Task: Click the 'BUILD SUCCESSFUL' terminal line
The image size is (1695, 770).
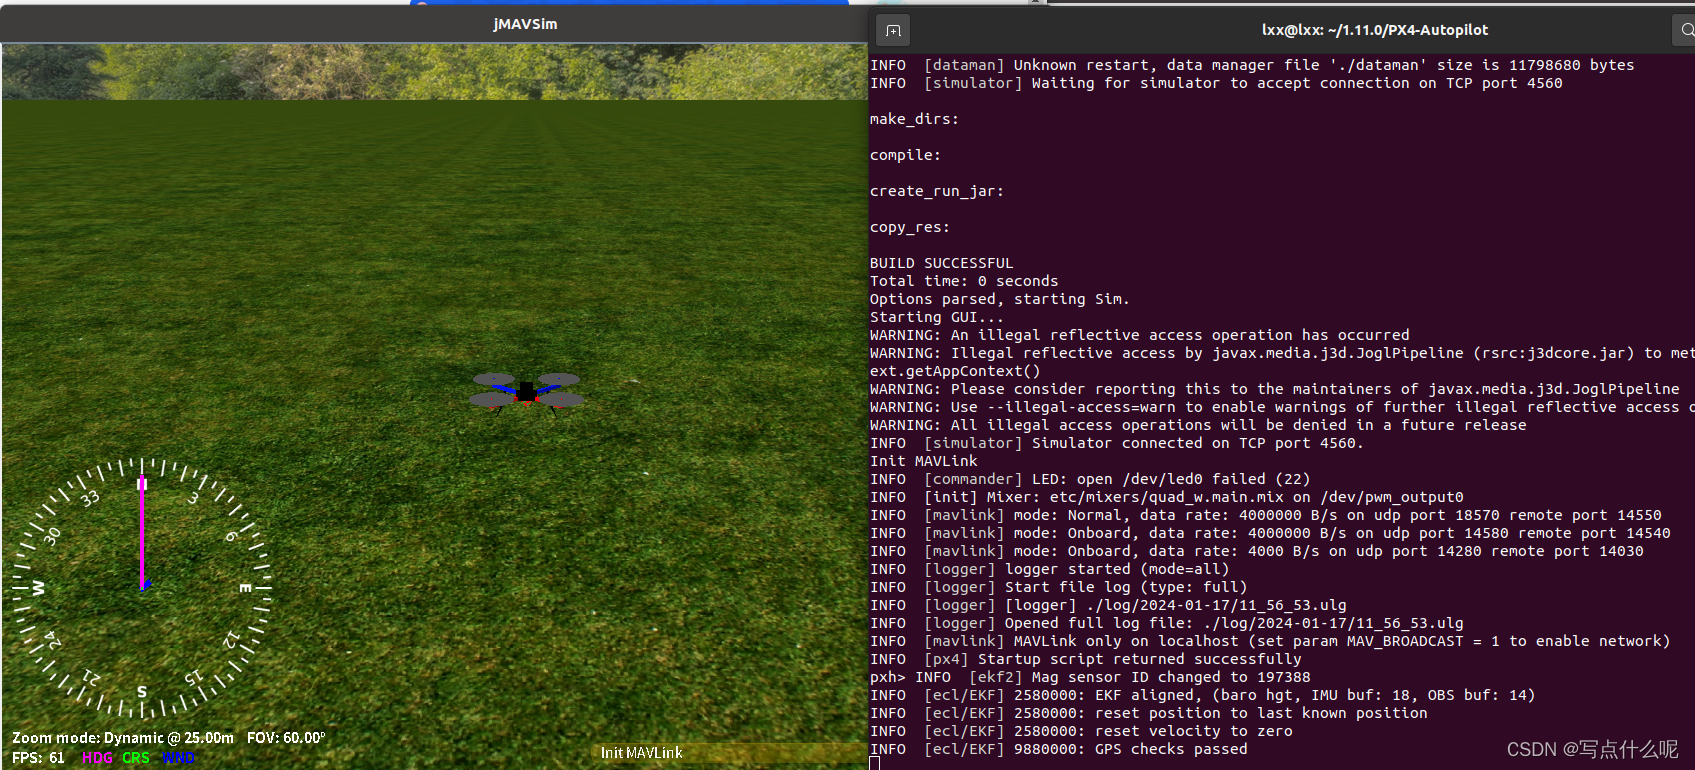Action: tap(941, 263)
